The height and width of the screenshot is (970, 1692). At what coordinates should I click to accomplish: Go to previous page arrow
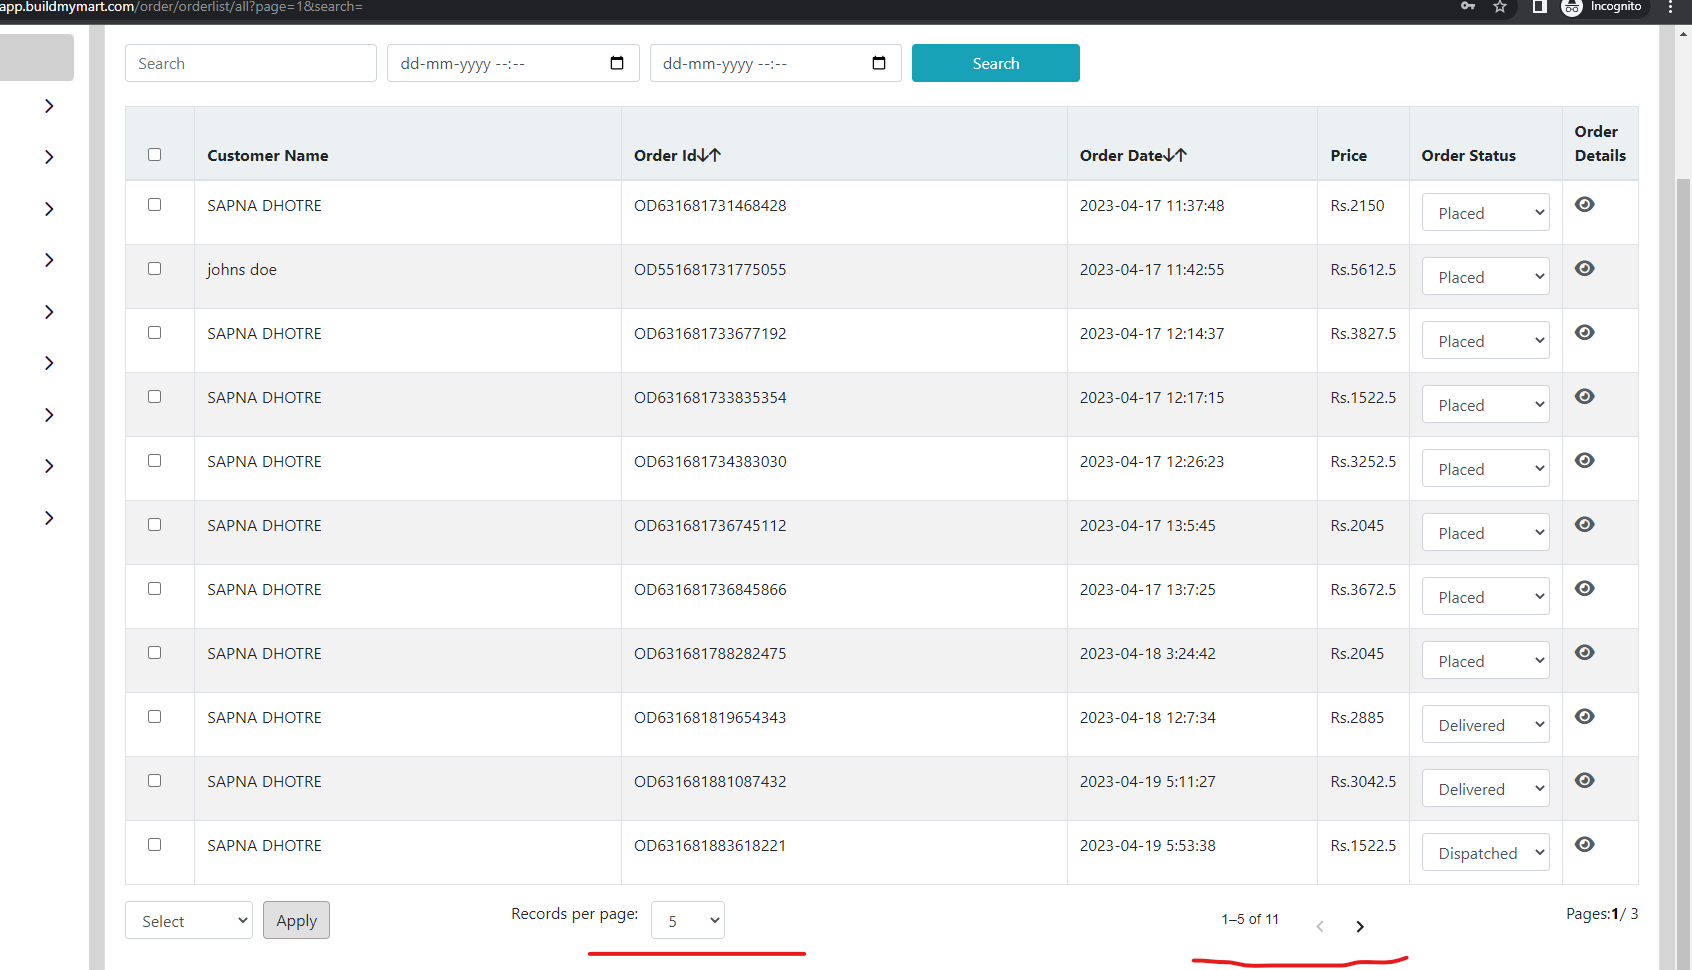1320,926
